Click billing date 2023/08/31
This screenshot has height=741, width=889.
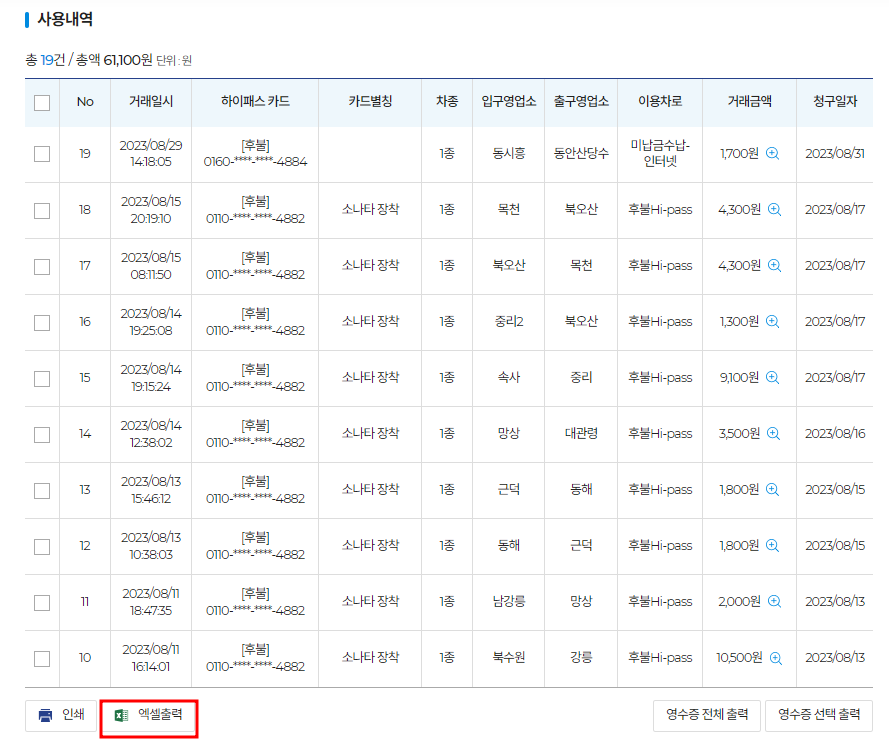point(835,153)
